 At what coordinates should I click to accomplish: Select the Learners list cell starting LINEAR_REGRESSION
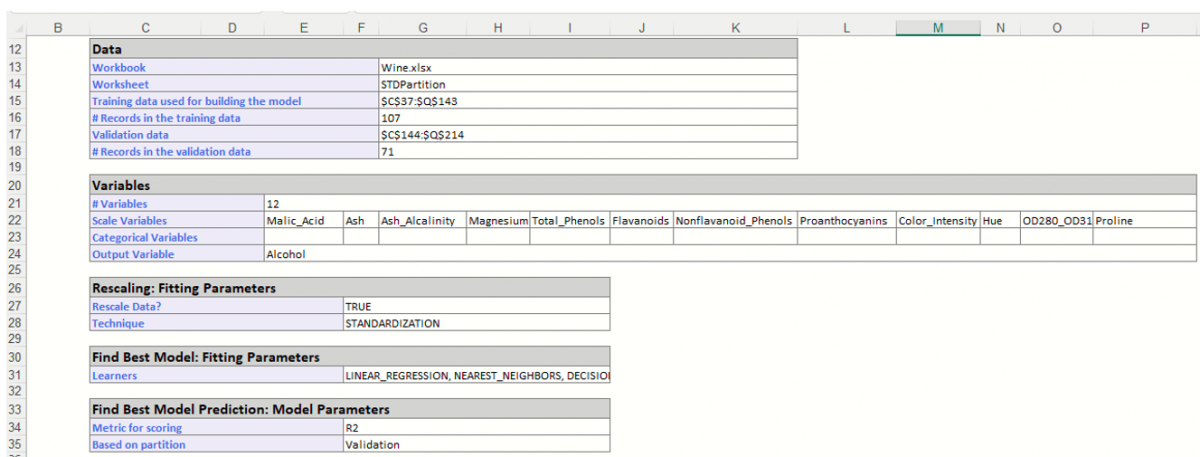tap(475, 376)
